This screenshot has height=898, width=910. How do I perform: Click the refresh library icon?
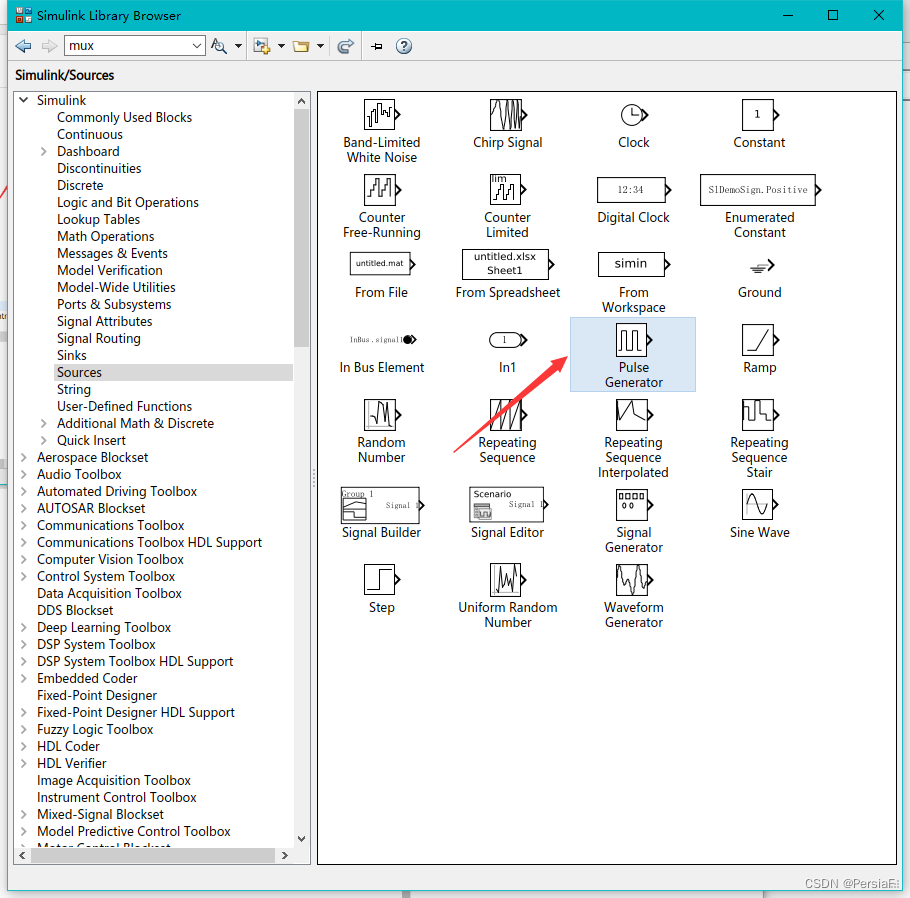(x=345, y=46)
